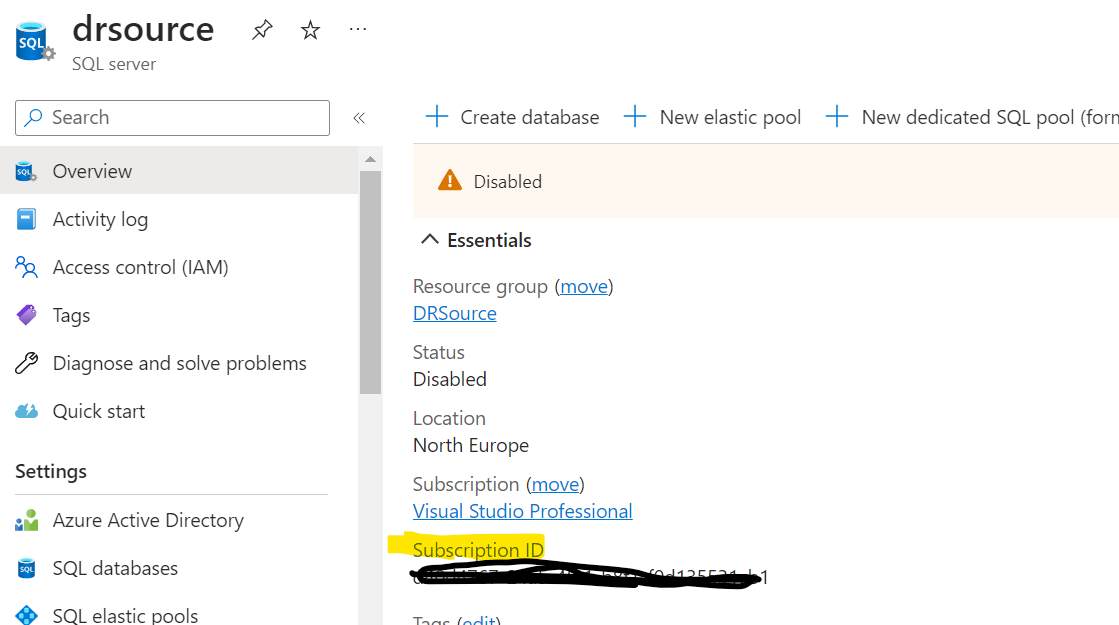Click the Subscription ID label

click(478, 550)
